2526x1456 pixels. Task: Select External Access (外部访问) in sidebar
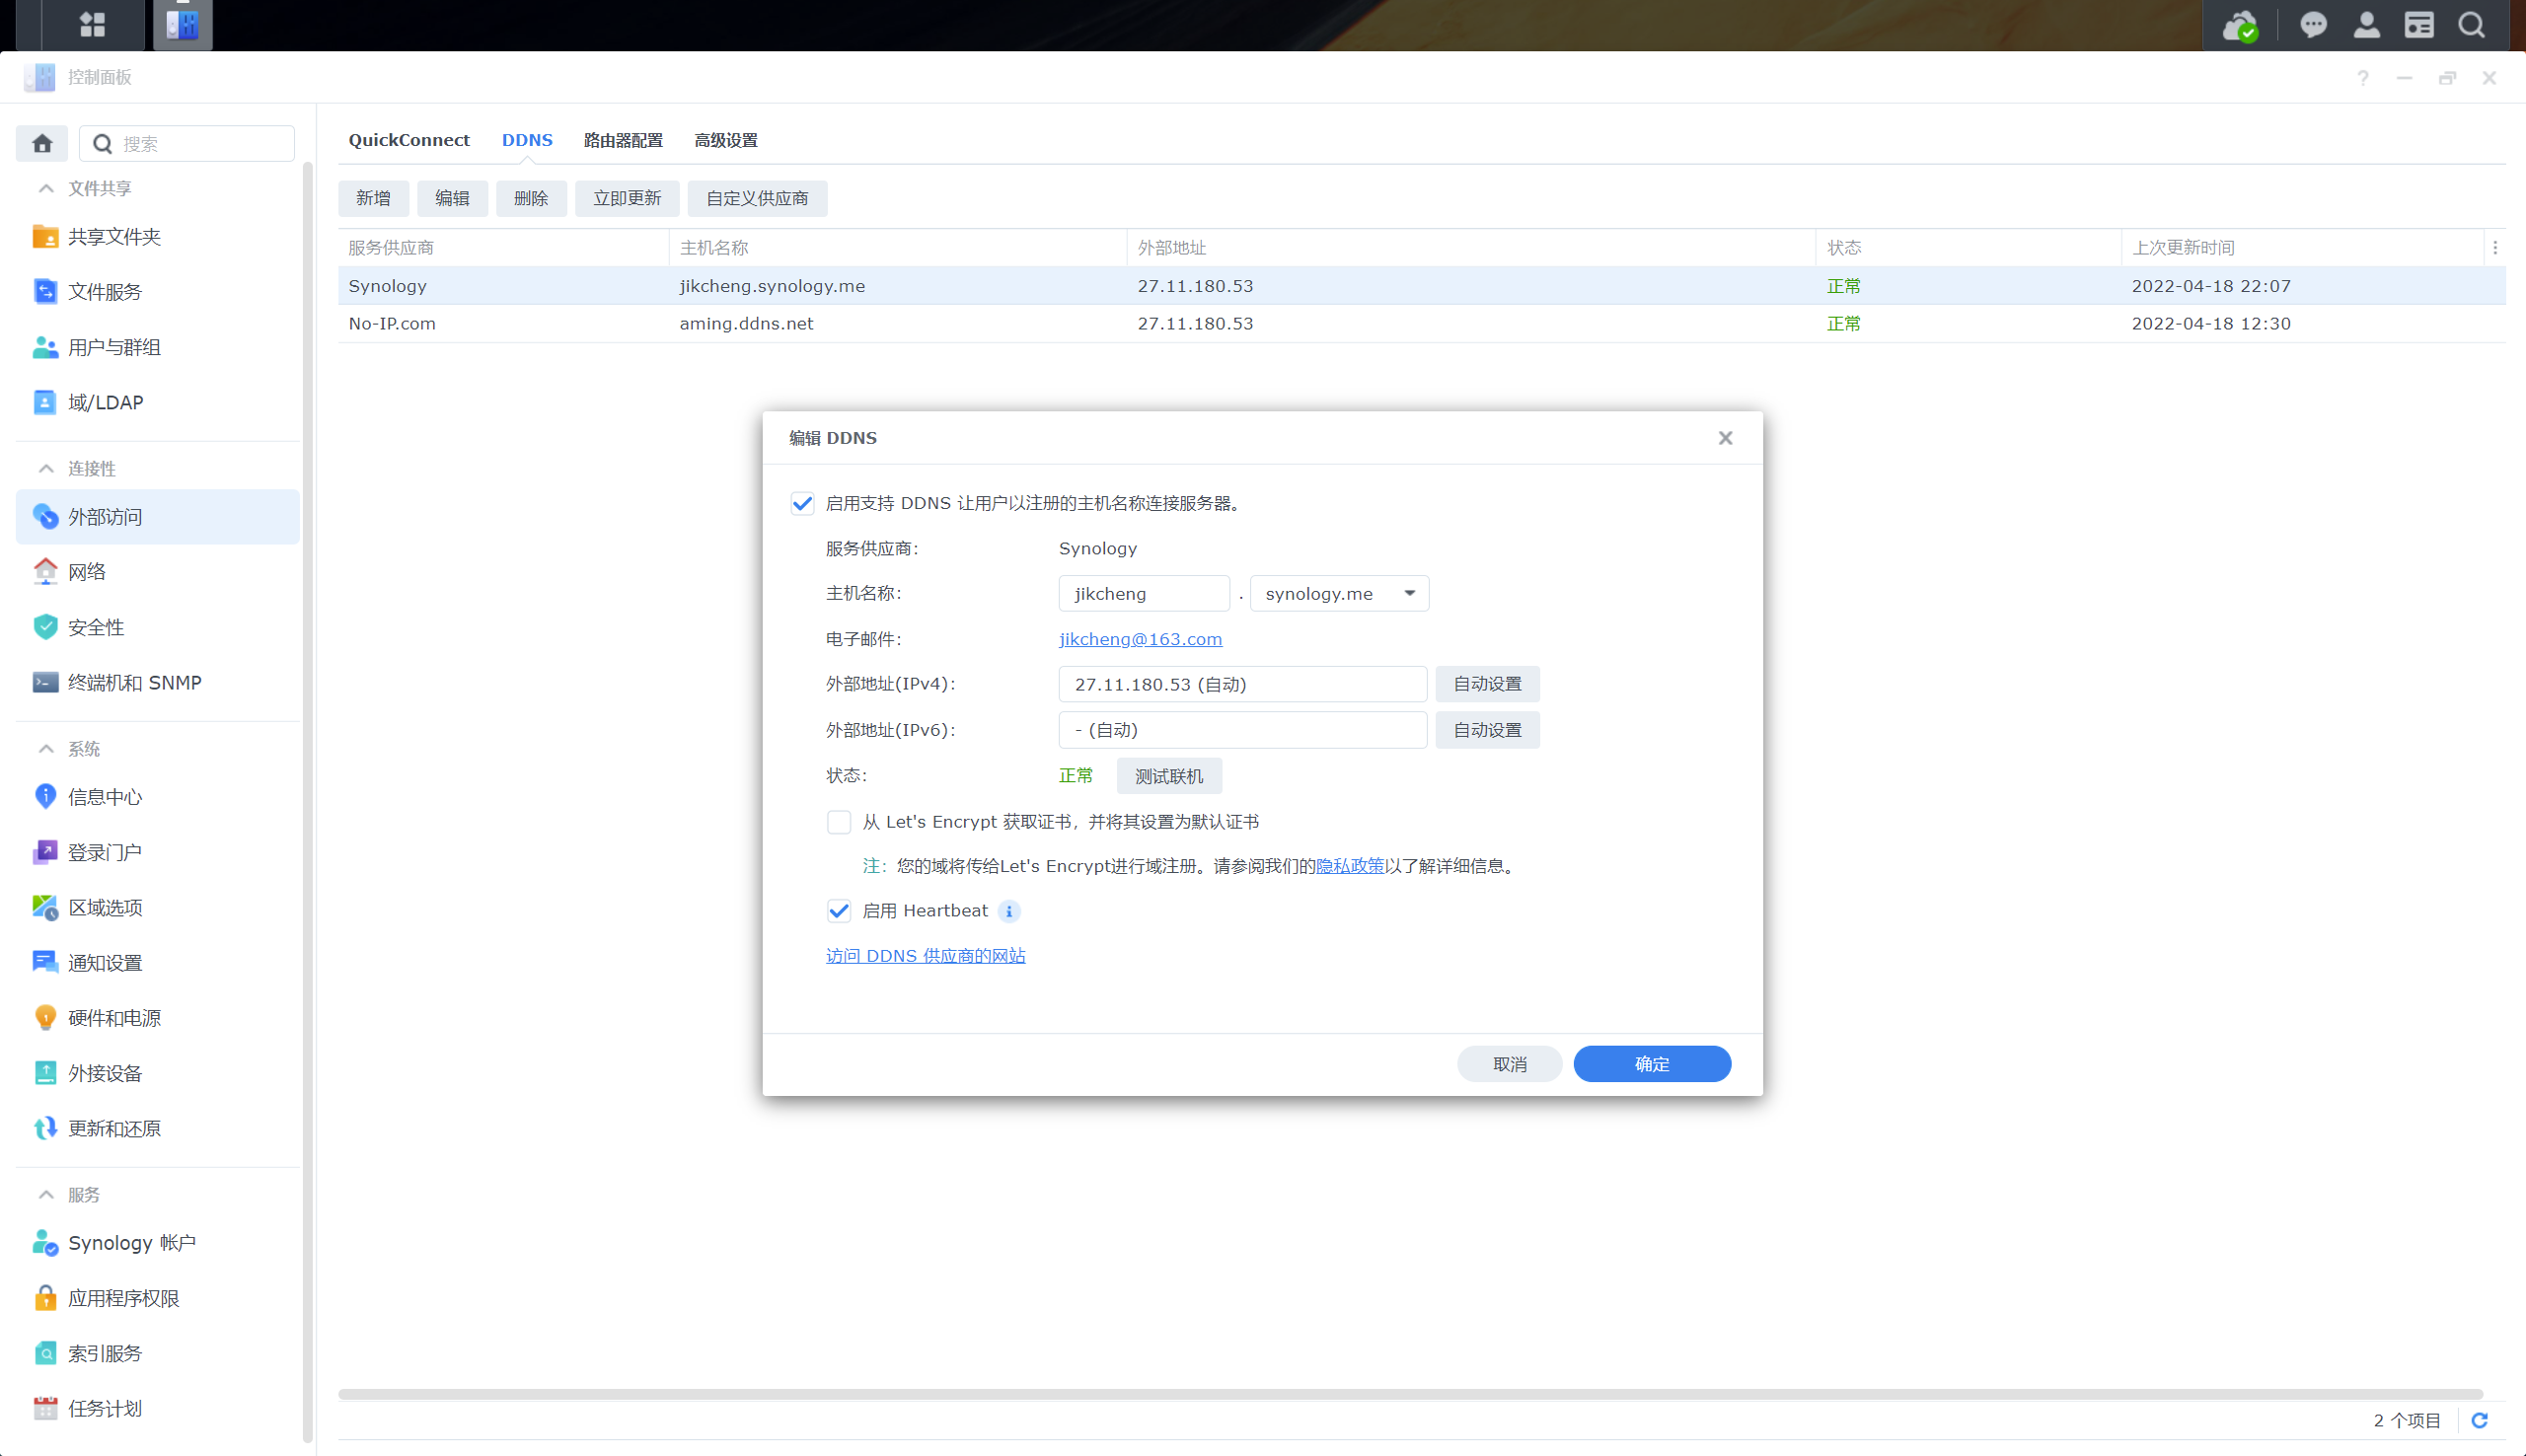pyautogui.click(x=158, y=517)
